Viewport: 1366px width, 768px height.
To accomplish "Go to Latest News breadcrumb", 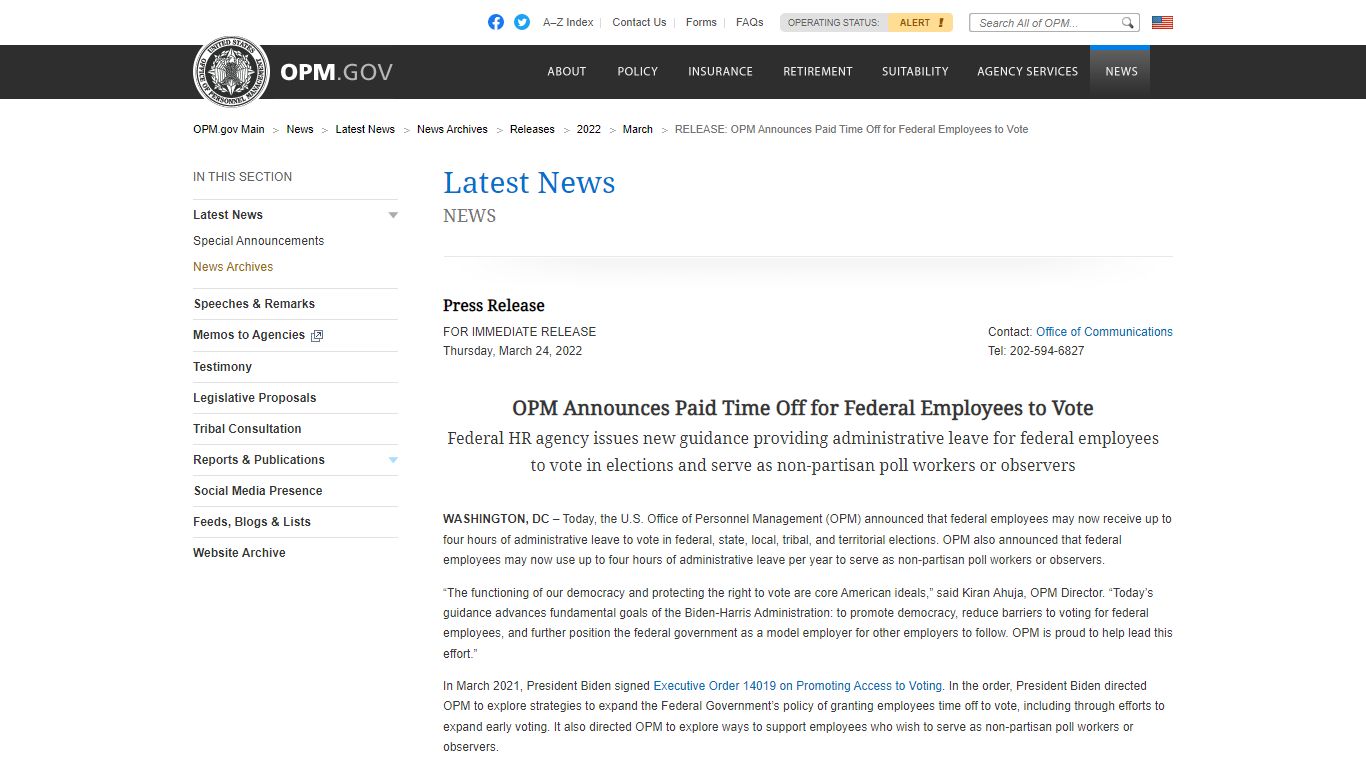I will tap(365, 129).
